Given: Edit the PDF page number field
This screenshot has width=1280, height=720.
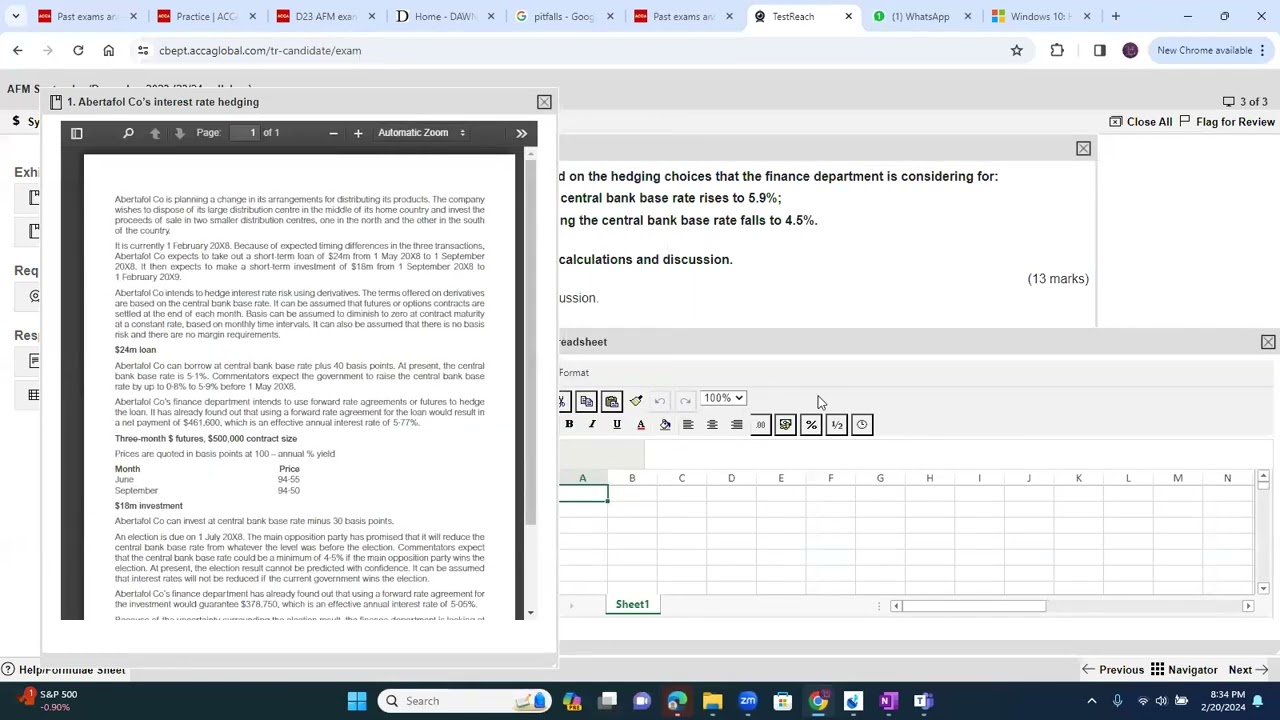Looking at the screenshot, I should click(x=244, y=133).
